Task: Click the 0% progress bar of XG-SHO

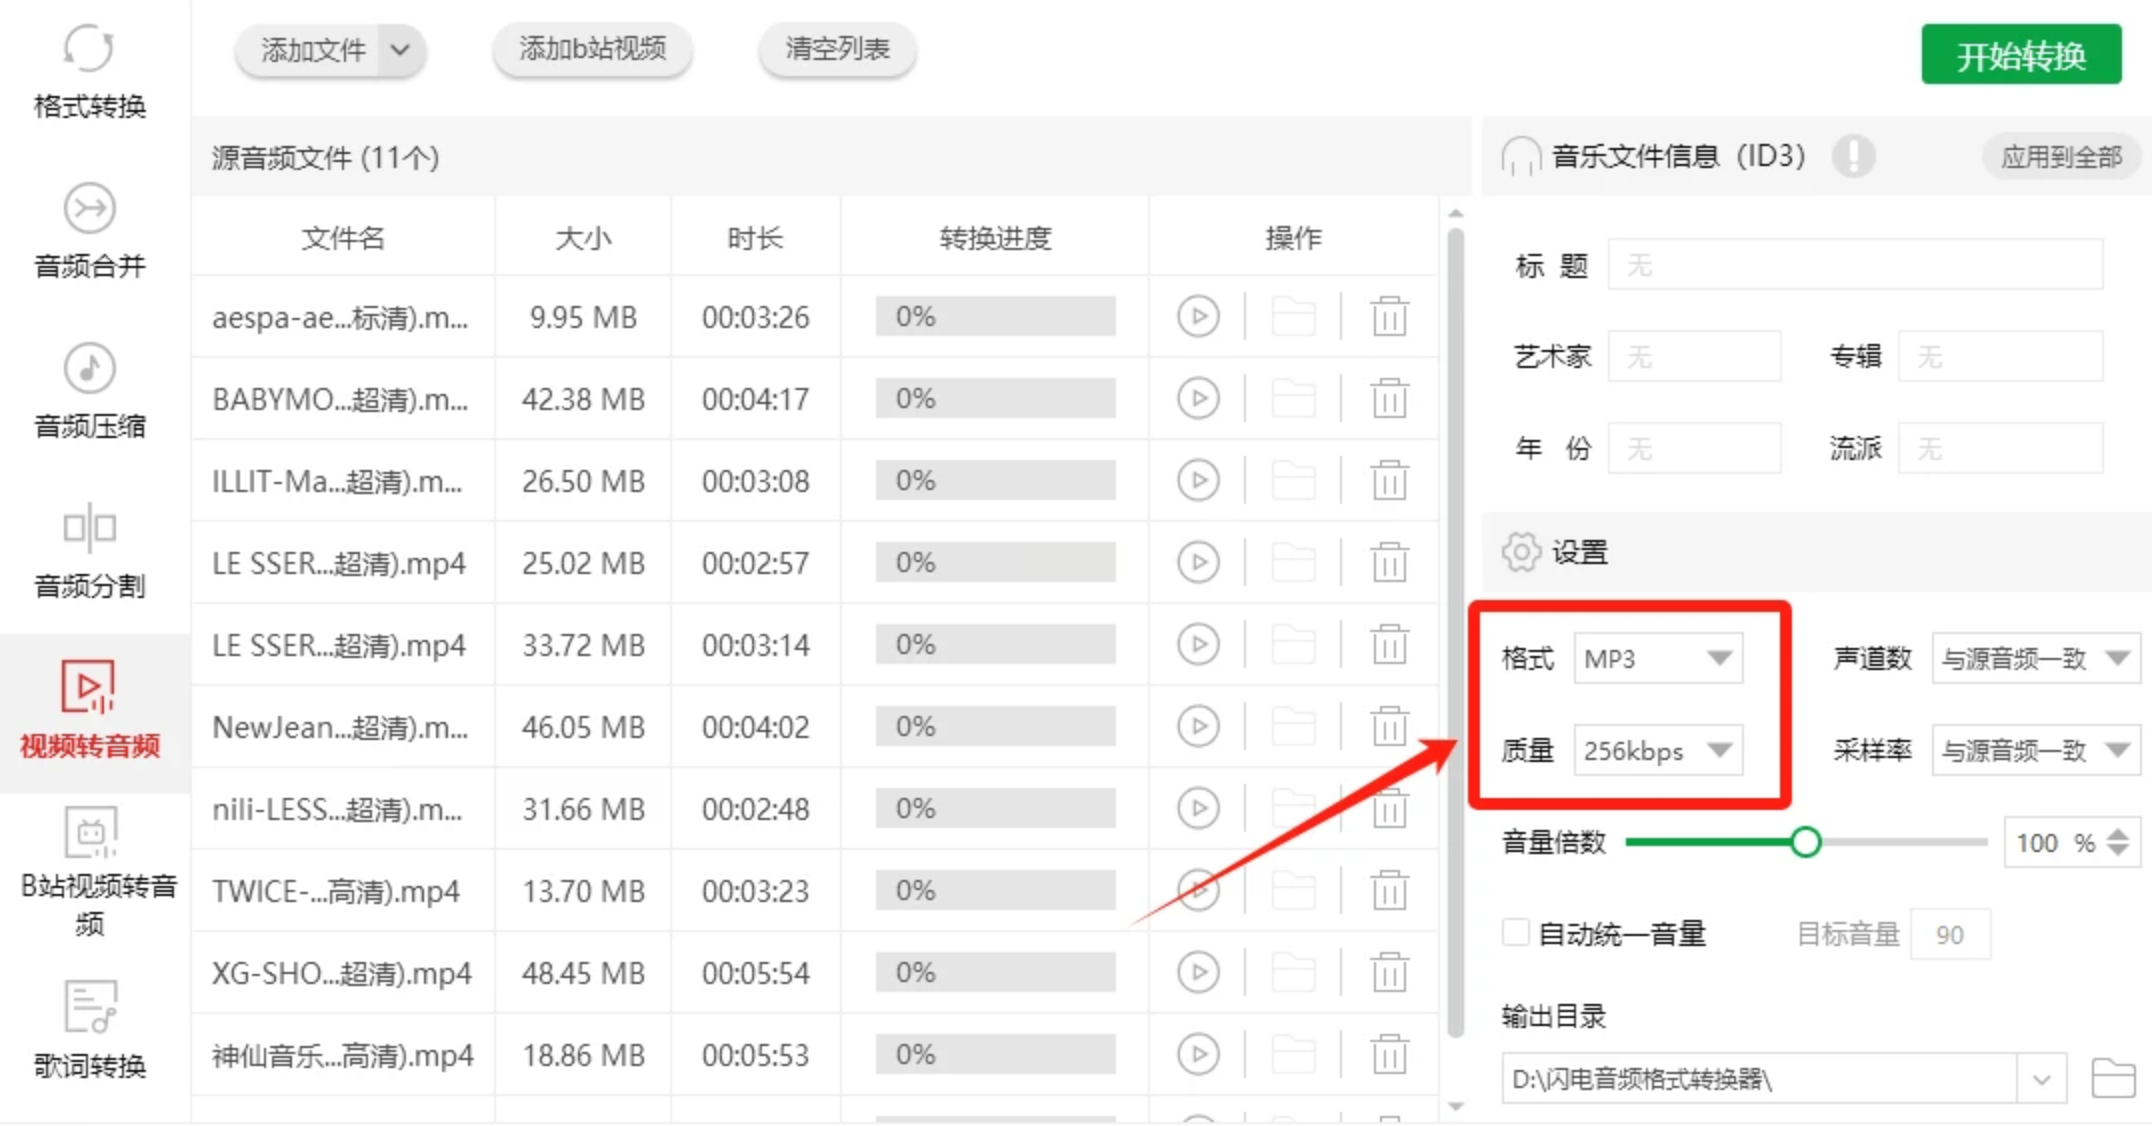Action: [x=995, y=973]
